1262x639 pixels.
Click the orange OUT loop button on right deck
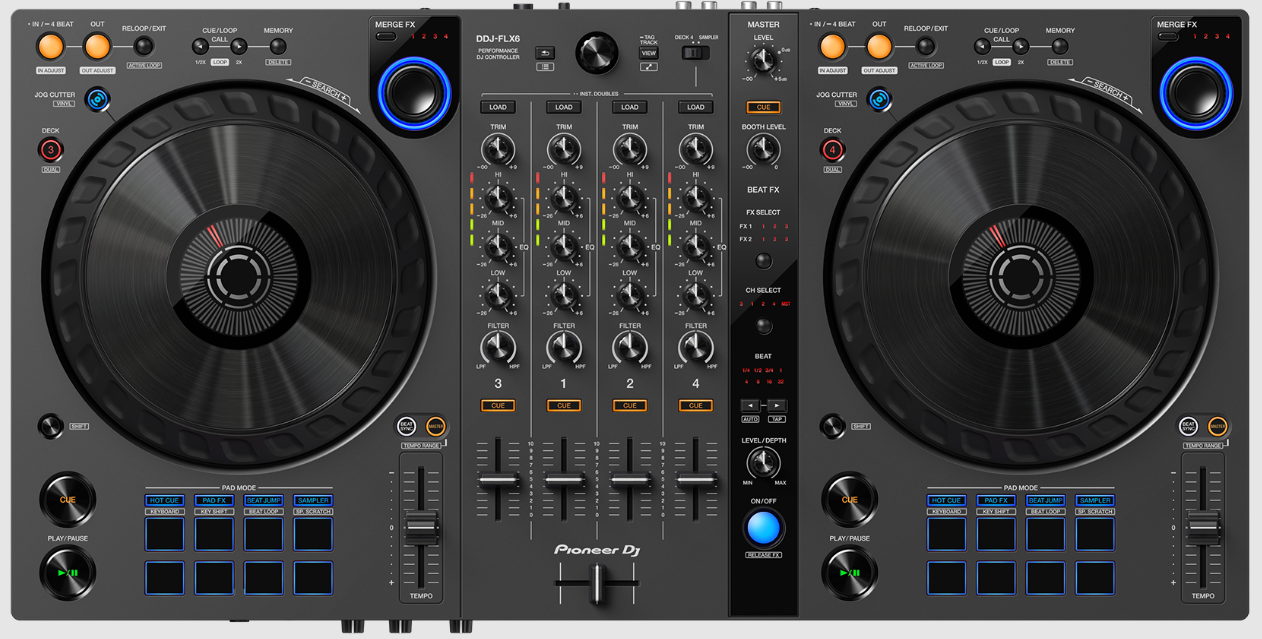tap(879, 46)
